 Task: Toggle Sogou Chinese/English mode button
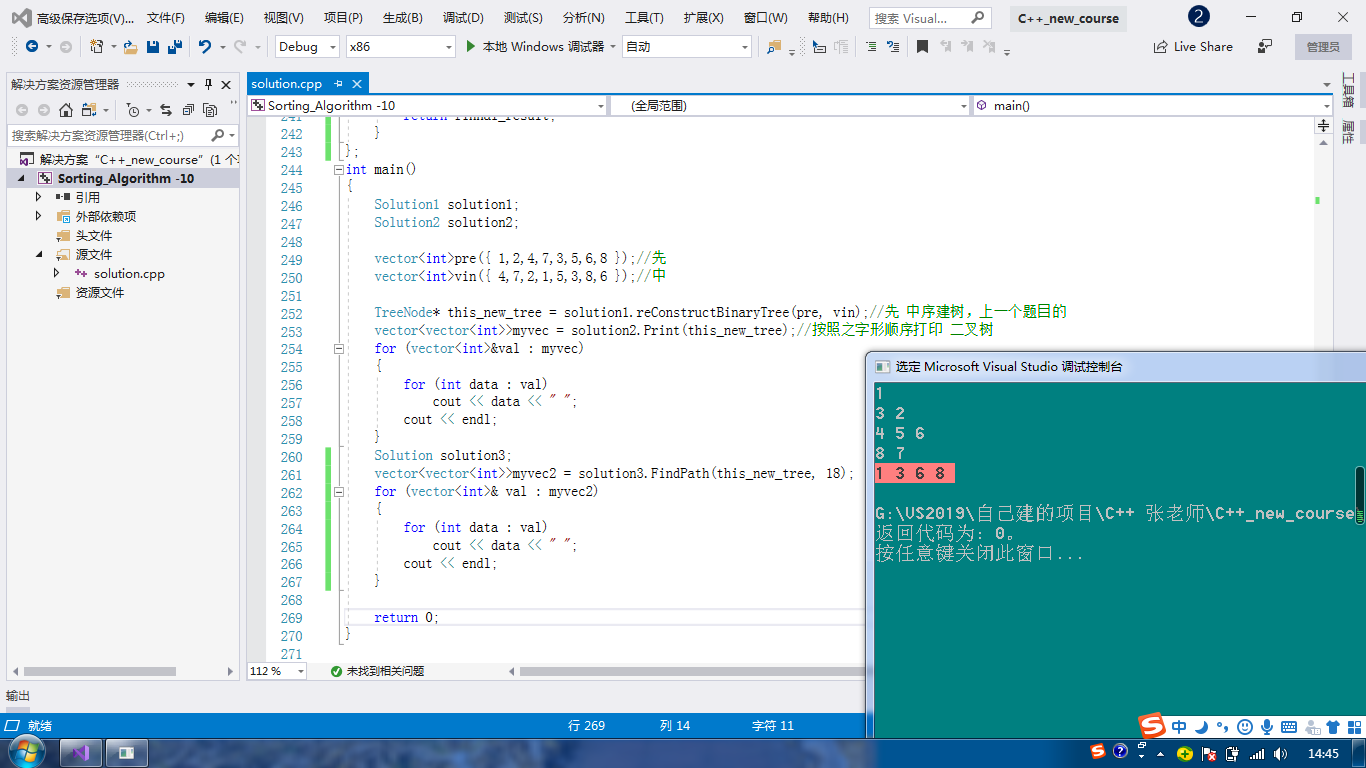click(x=1180, y=727)
